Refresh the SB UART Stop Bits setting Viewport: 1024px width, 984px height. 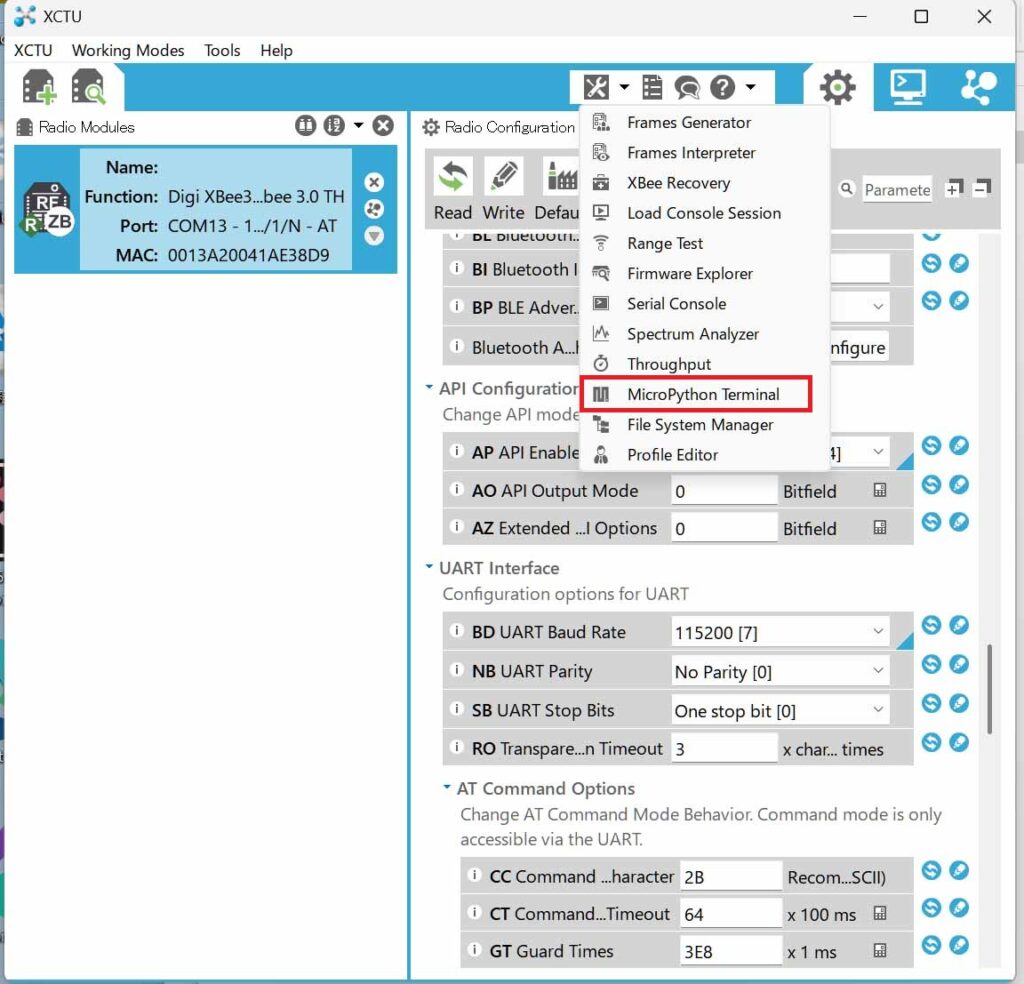931,703
